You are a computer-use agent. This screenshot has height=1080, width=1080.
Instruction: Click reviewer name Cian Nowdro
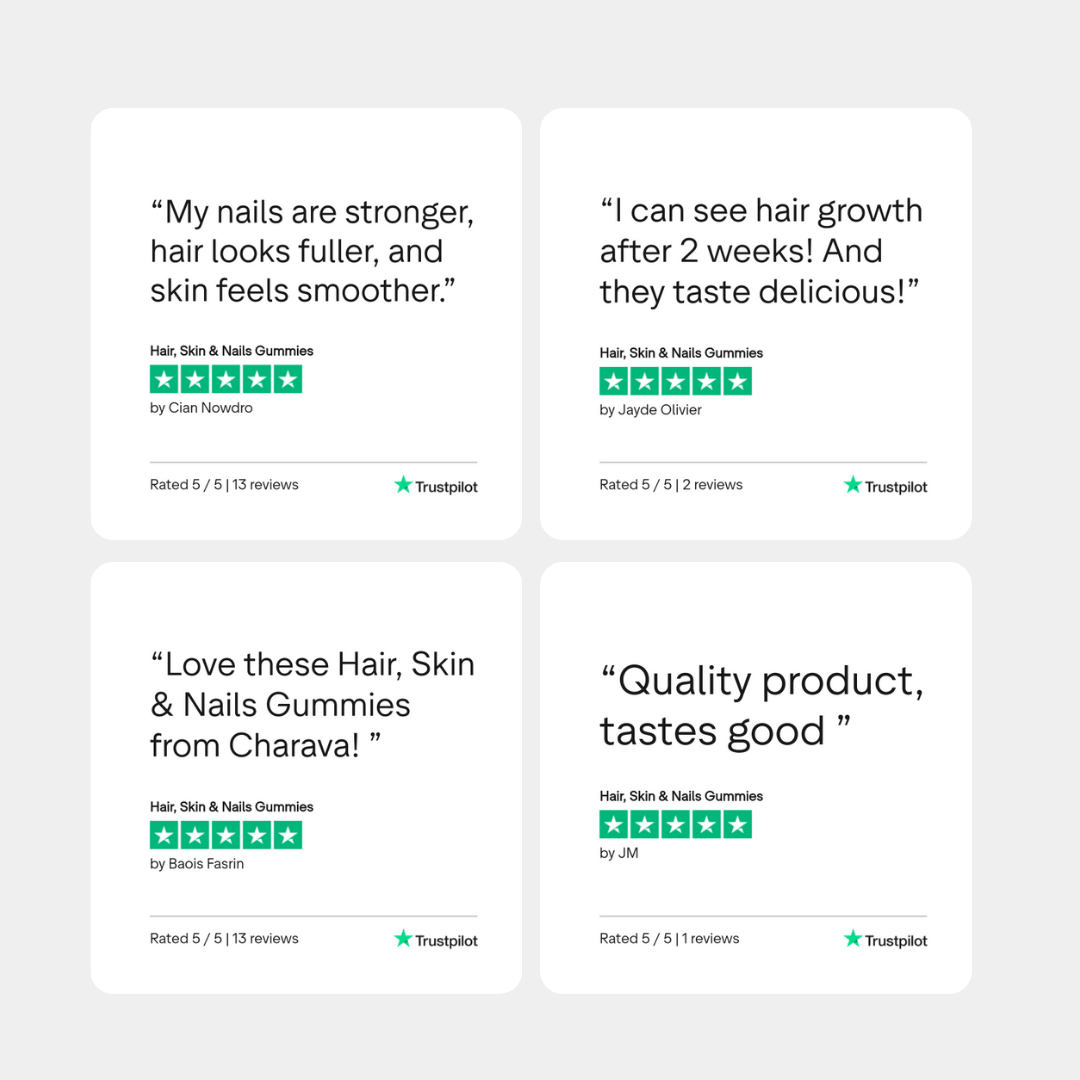coord(201,408)
